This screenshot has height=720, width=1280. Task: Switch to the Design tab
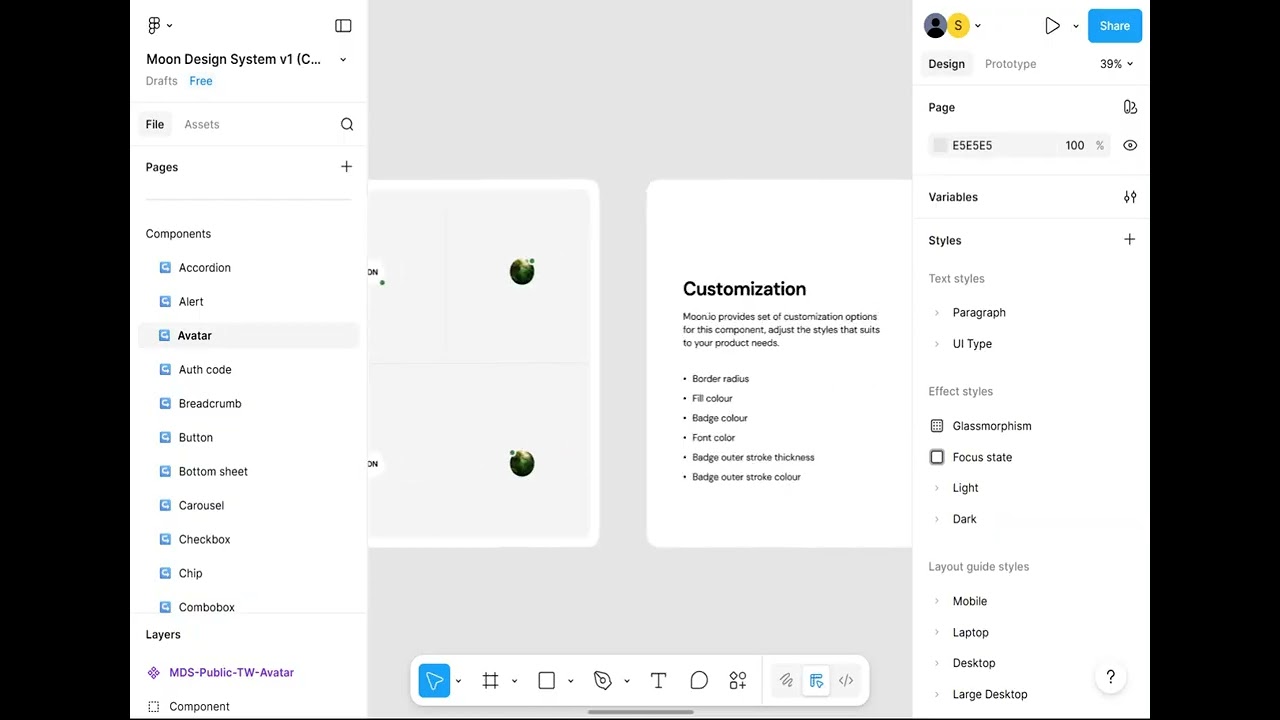coord(946,64)
